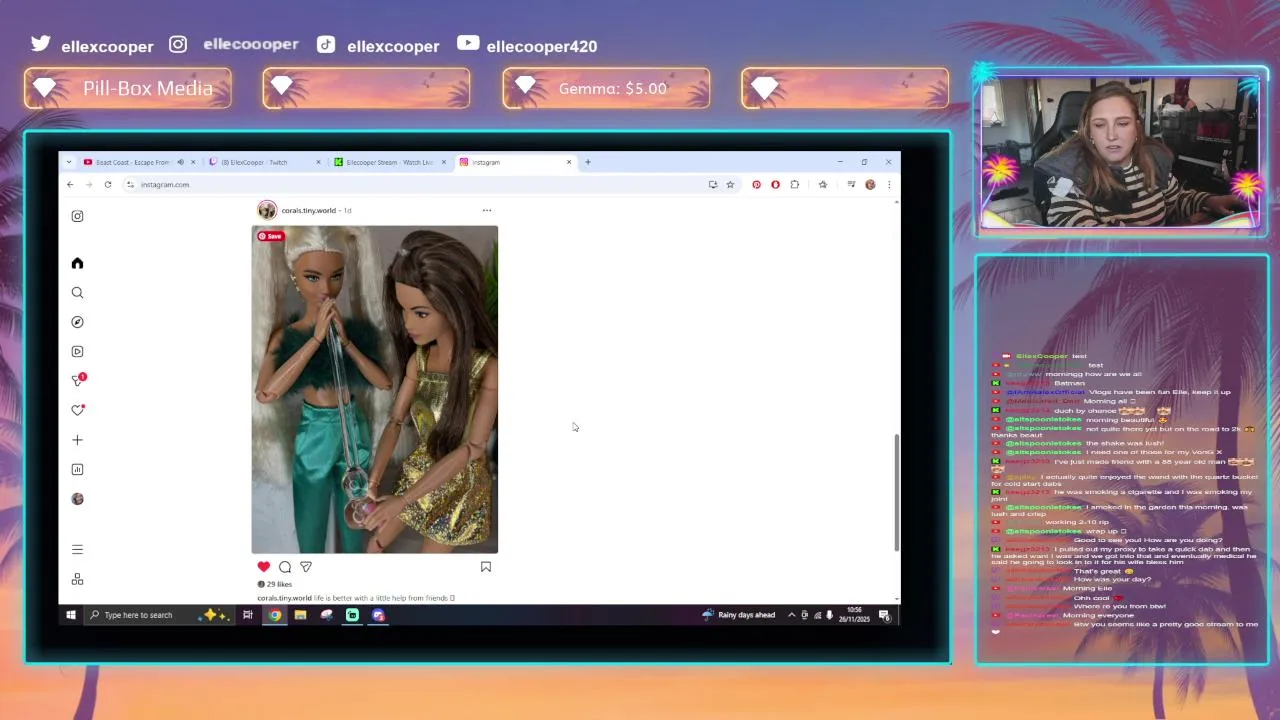Bookmark the corals.tiny.world post
This screenshot has height=720, width=1280.
486,567
